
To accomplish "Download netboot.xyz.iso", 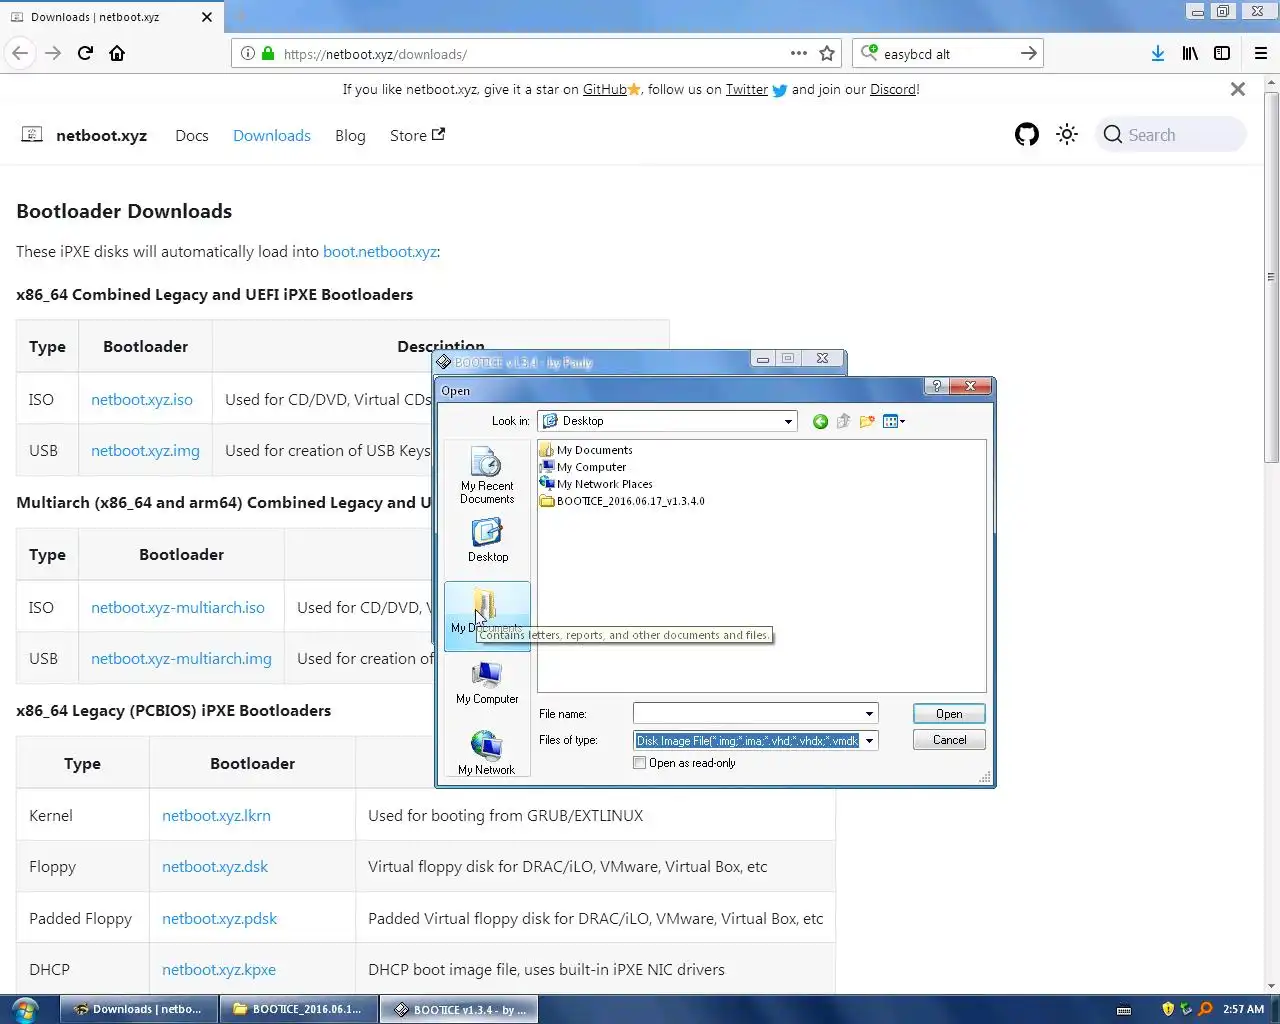I will click(x=142, y=399).
